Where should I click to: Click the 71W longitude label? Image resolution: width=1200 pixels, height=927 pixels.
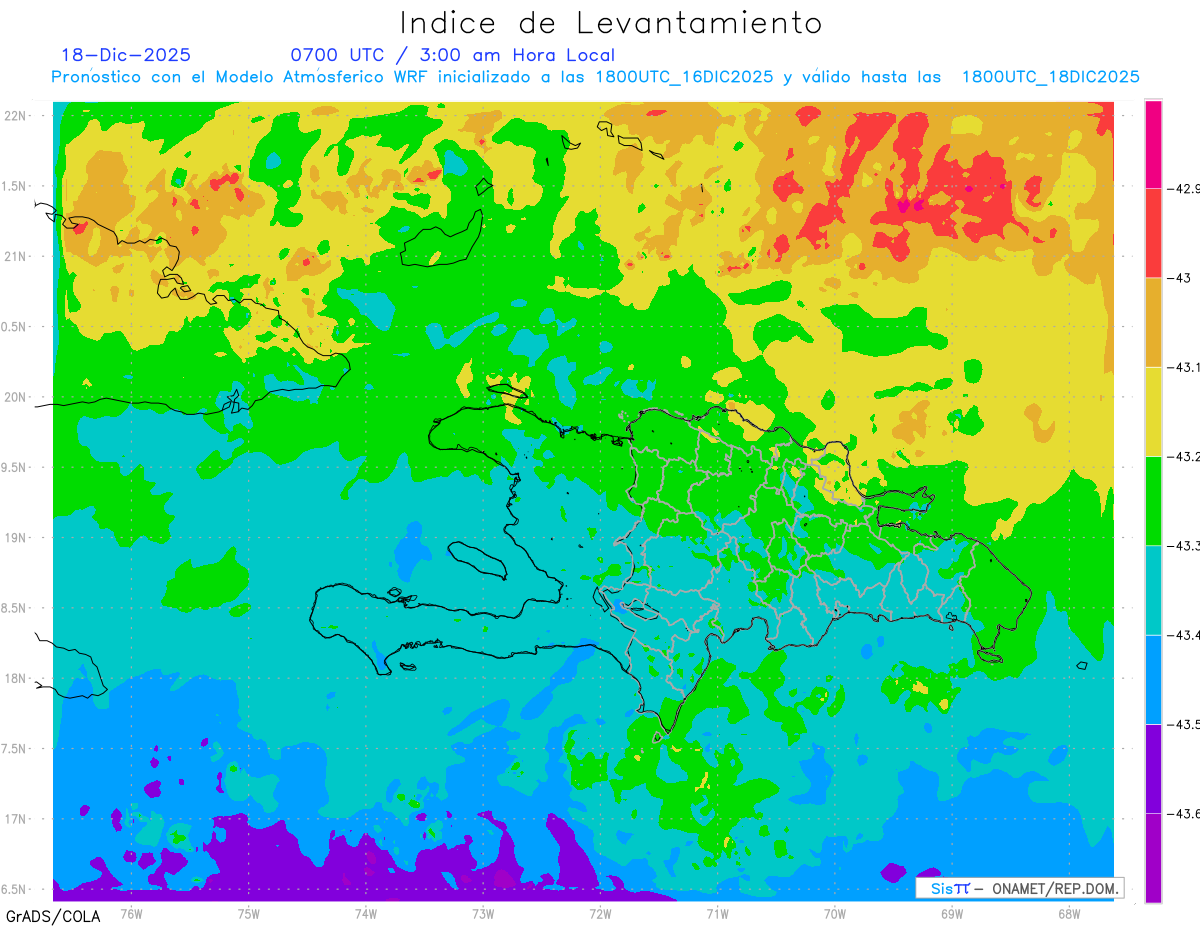tap(718, 914)
